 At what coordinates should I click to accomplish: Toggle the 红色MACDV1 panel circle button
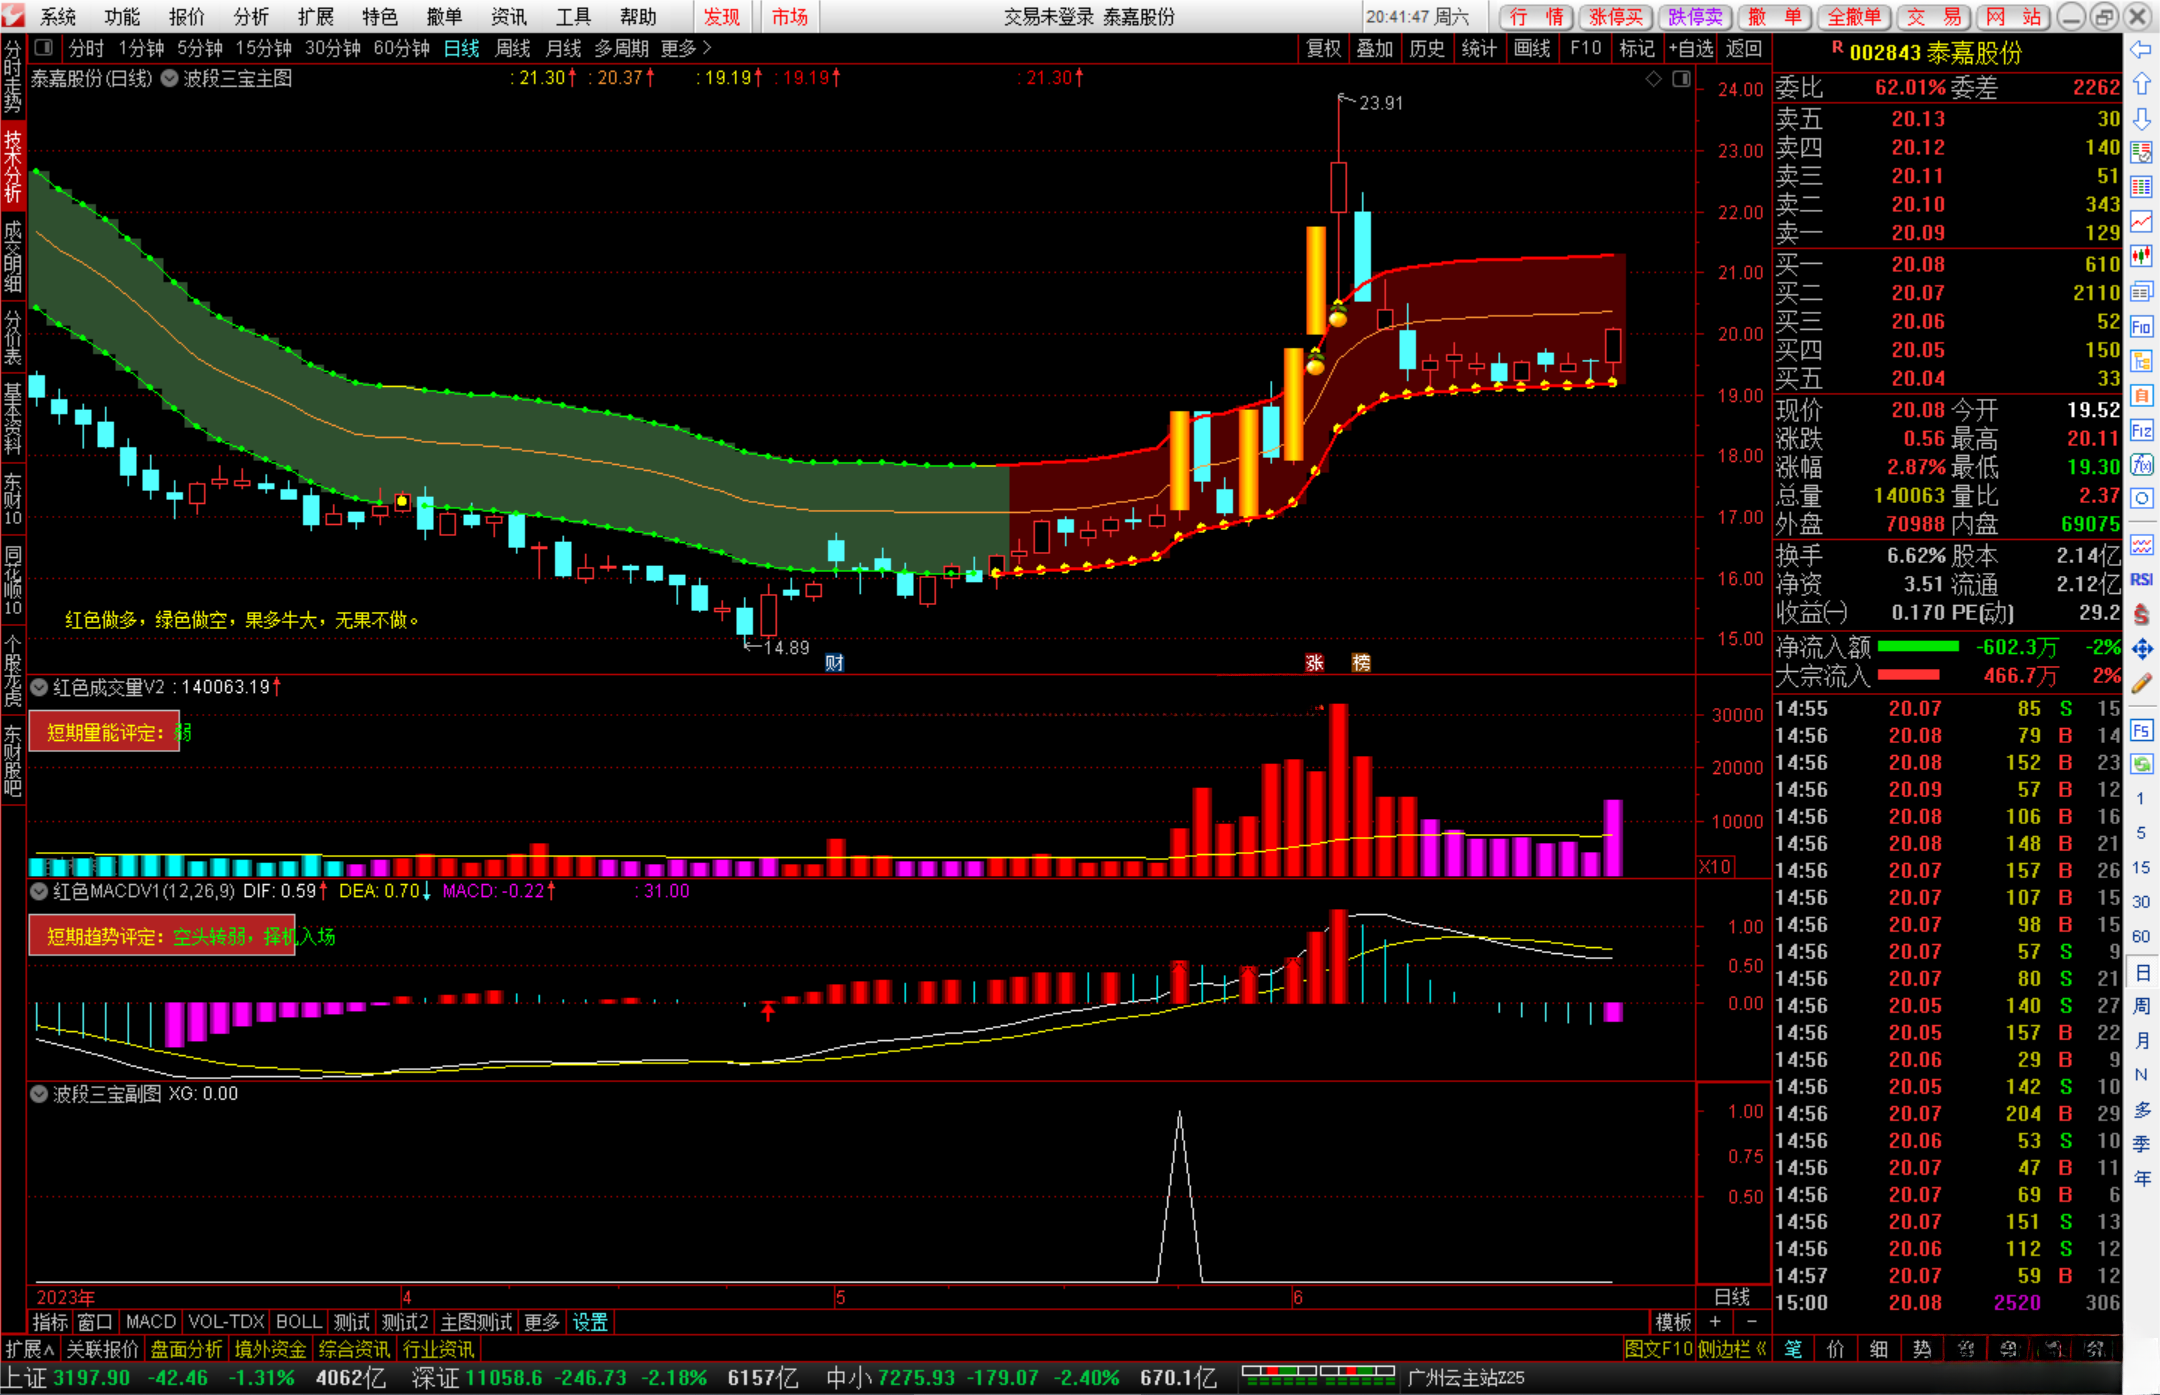point(39,891)
